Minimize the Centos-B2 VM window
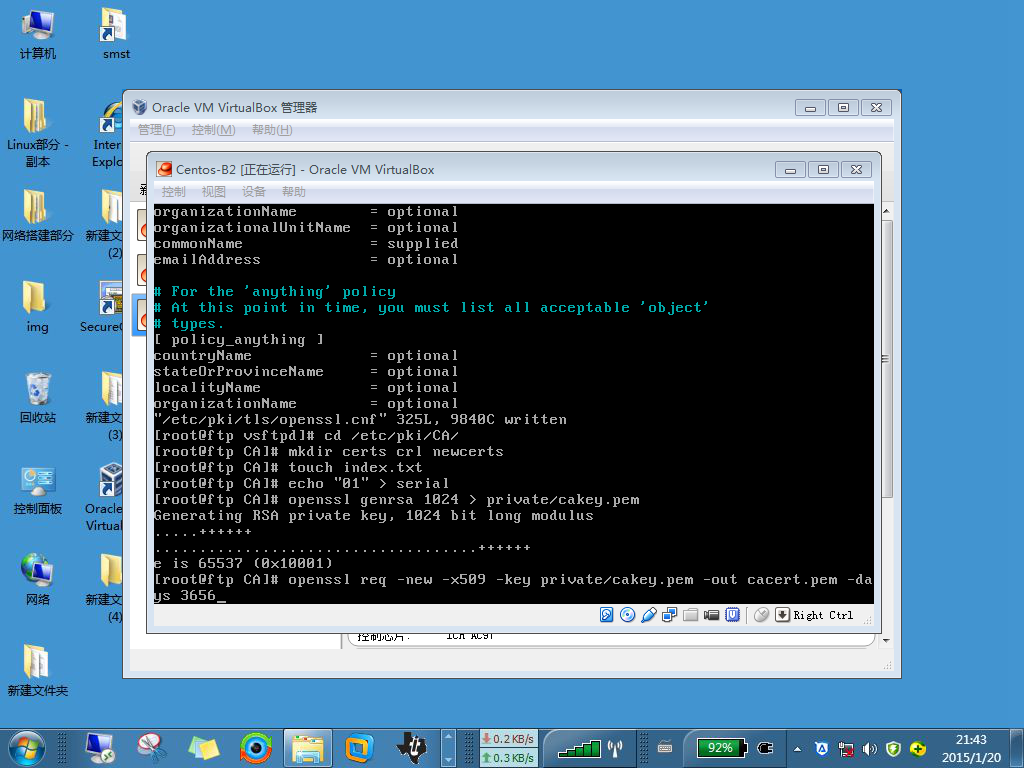The height and width of the screenshot is (768, 1024). click(790, 170)
